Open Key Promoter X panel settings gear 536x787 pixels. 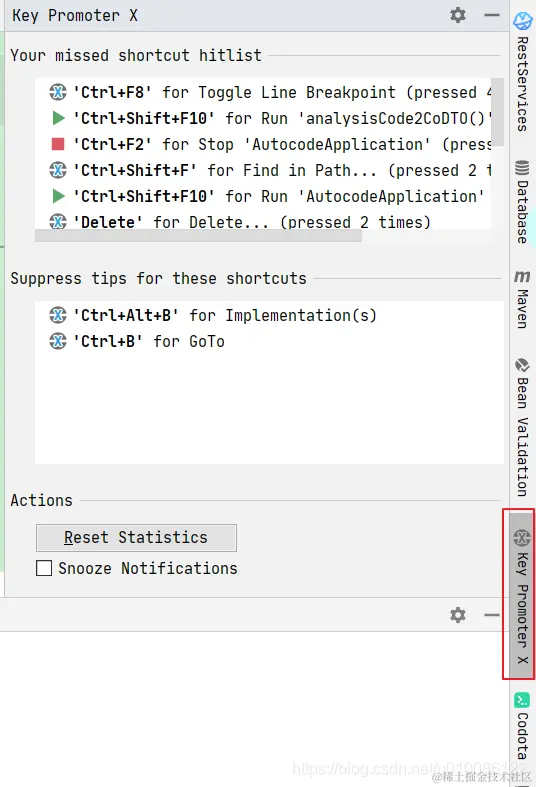pyautogui.click(x=457, y=15)
